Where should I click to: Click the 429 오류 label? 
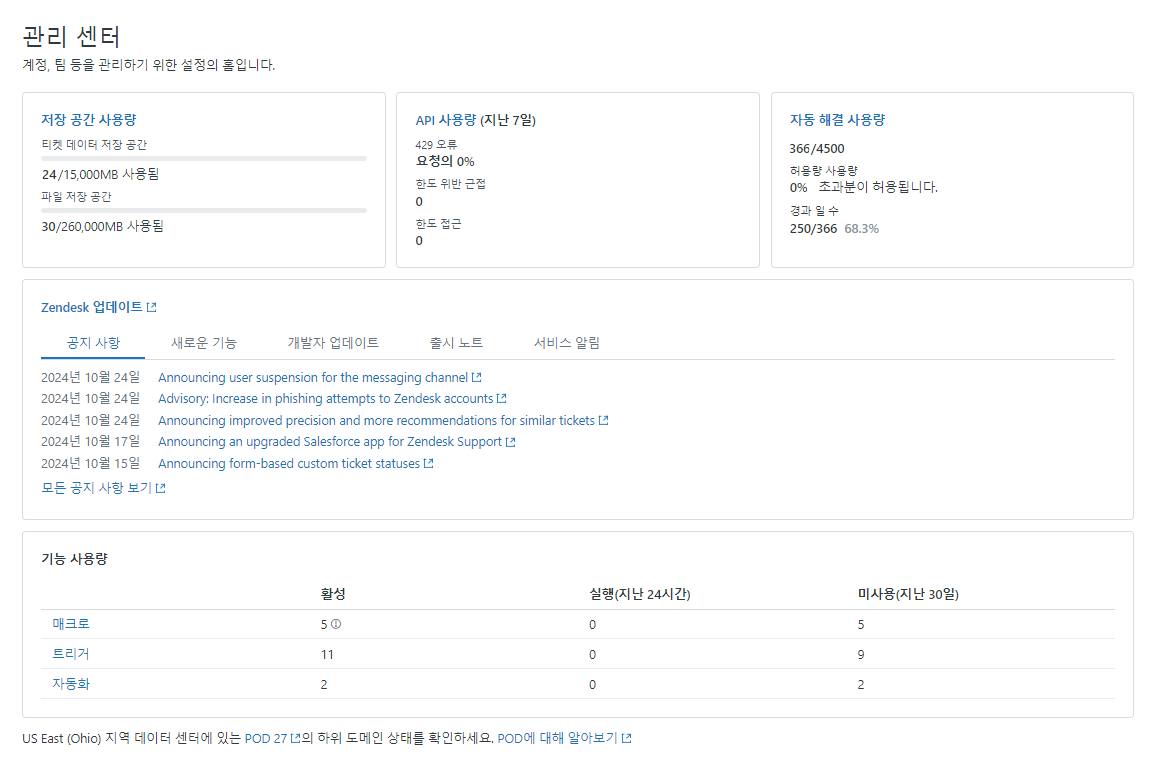click(436, 145)
